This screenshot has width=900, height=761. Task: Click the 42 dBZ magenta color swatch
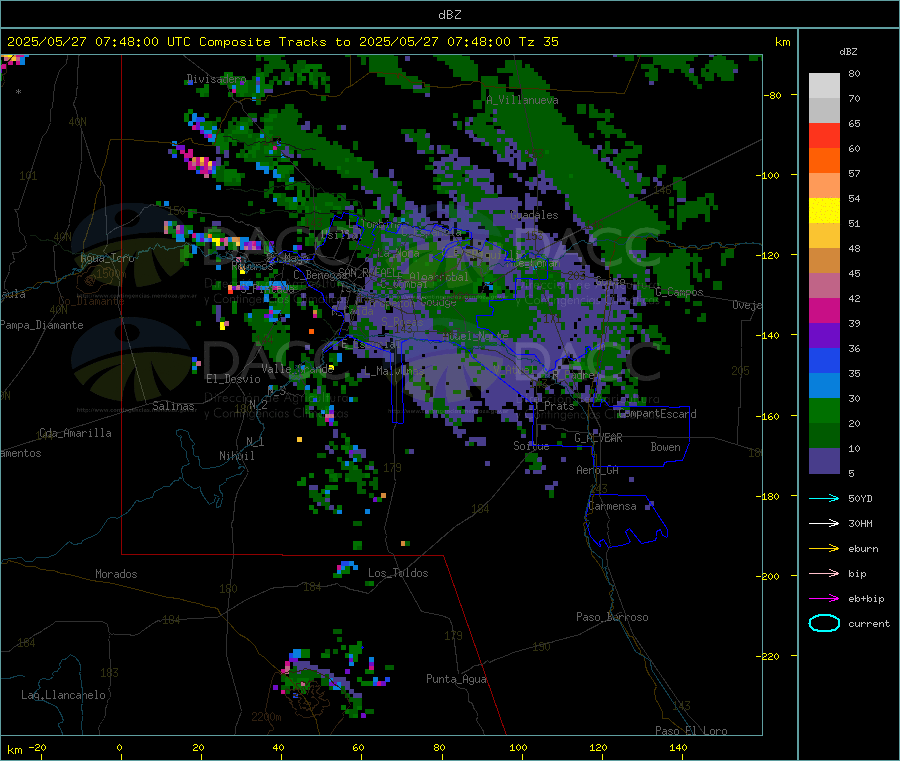point(824,310)
